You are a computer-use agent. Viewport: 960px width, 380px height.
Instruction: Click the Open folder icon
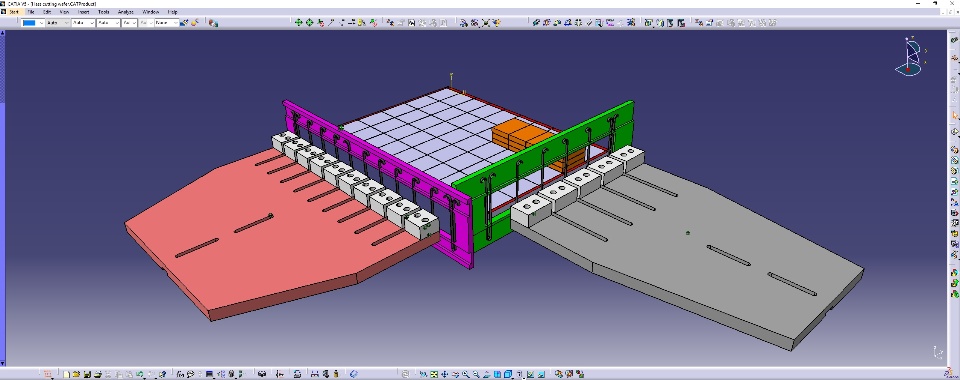point(76,374)
